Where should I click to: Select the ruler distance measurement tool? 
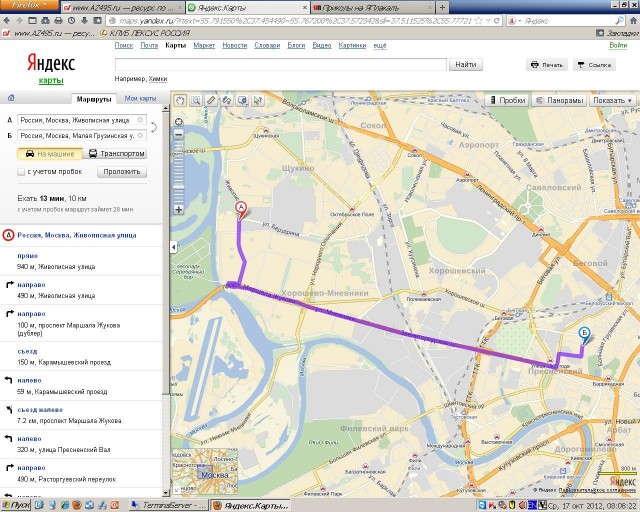point(211,100)
